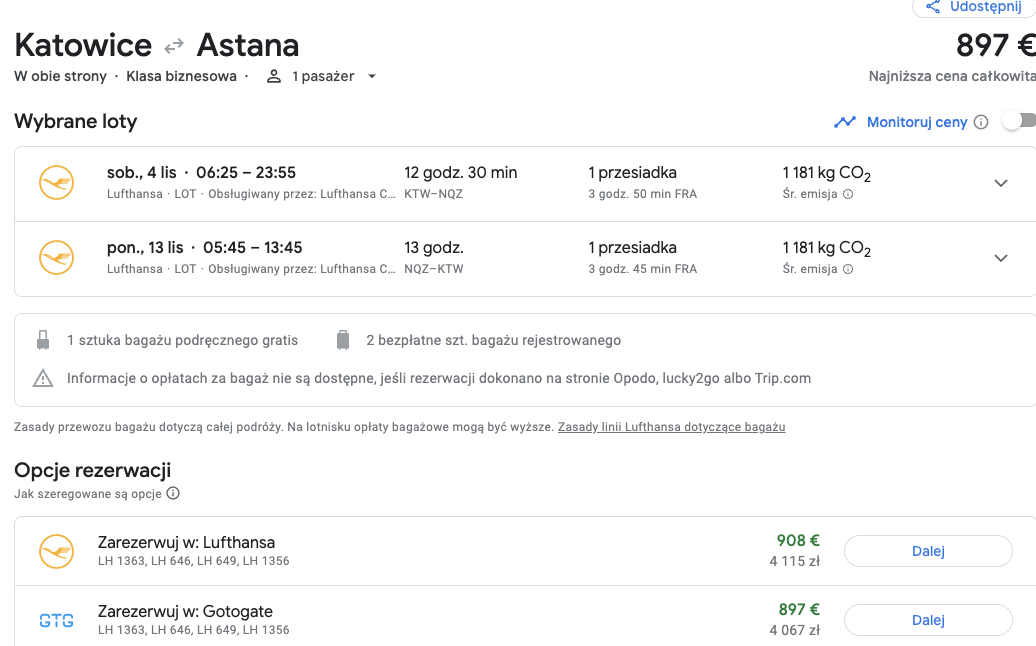Click the Gotogate GTG logo

pos(56,620)
